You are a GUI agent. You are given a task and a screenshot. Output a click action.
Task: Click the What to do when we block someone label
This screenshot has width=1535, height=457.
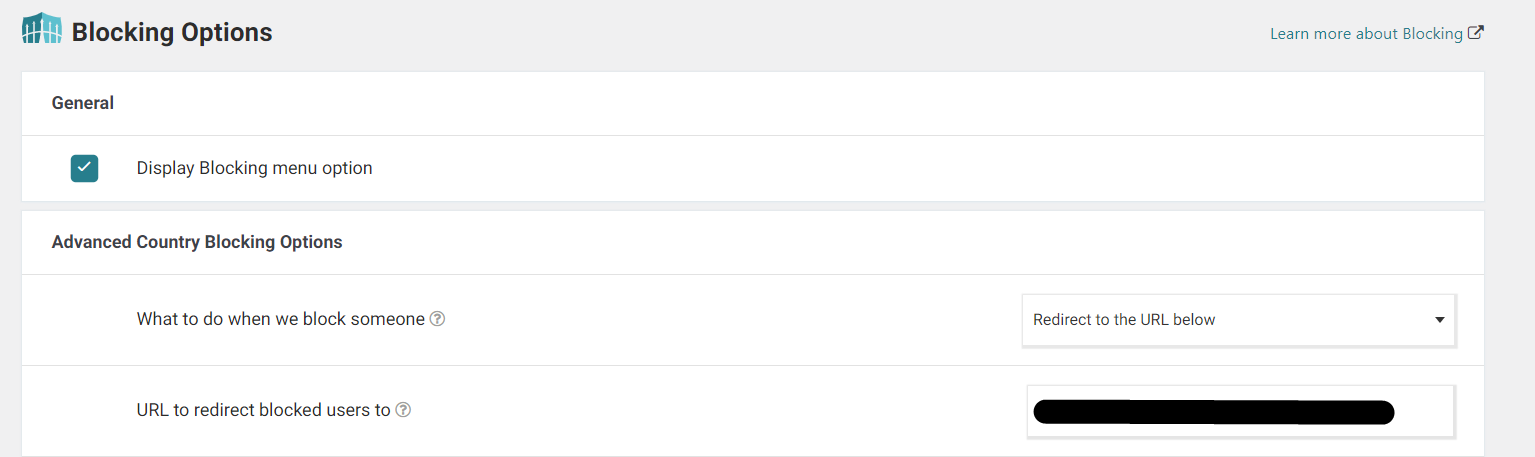coord(281,320)
